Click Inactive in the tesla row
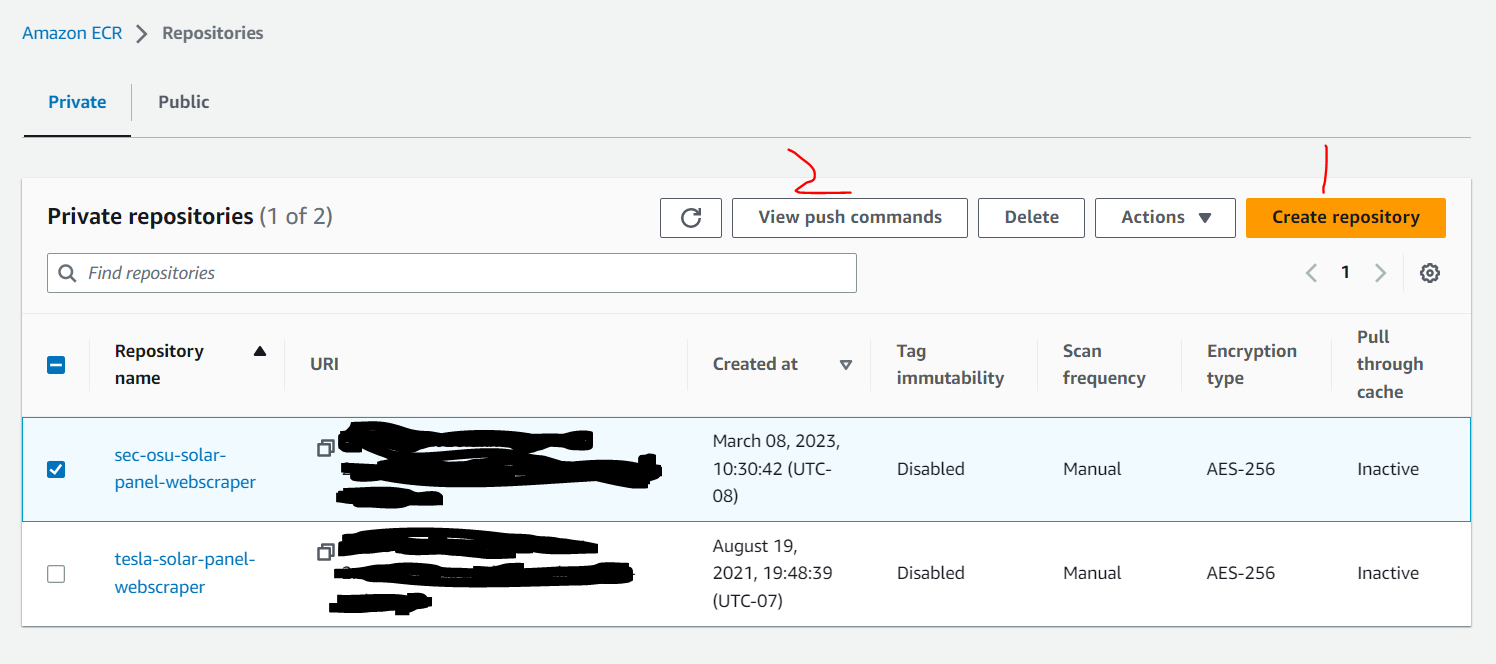1496x664 pixels. coord(1388,574)
